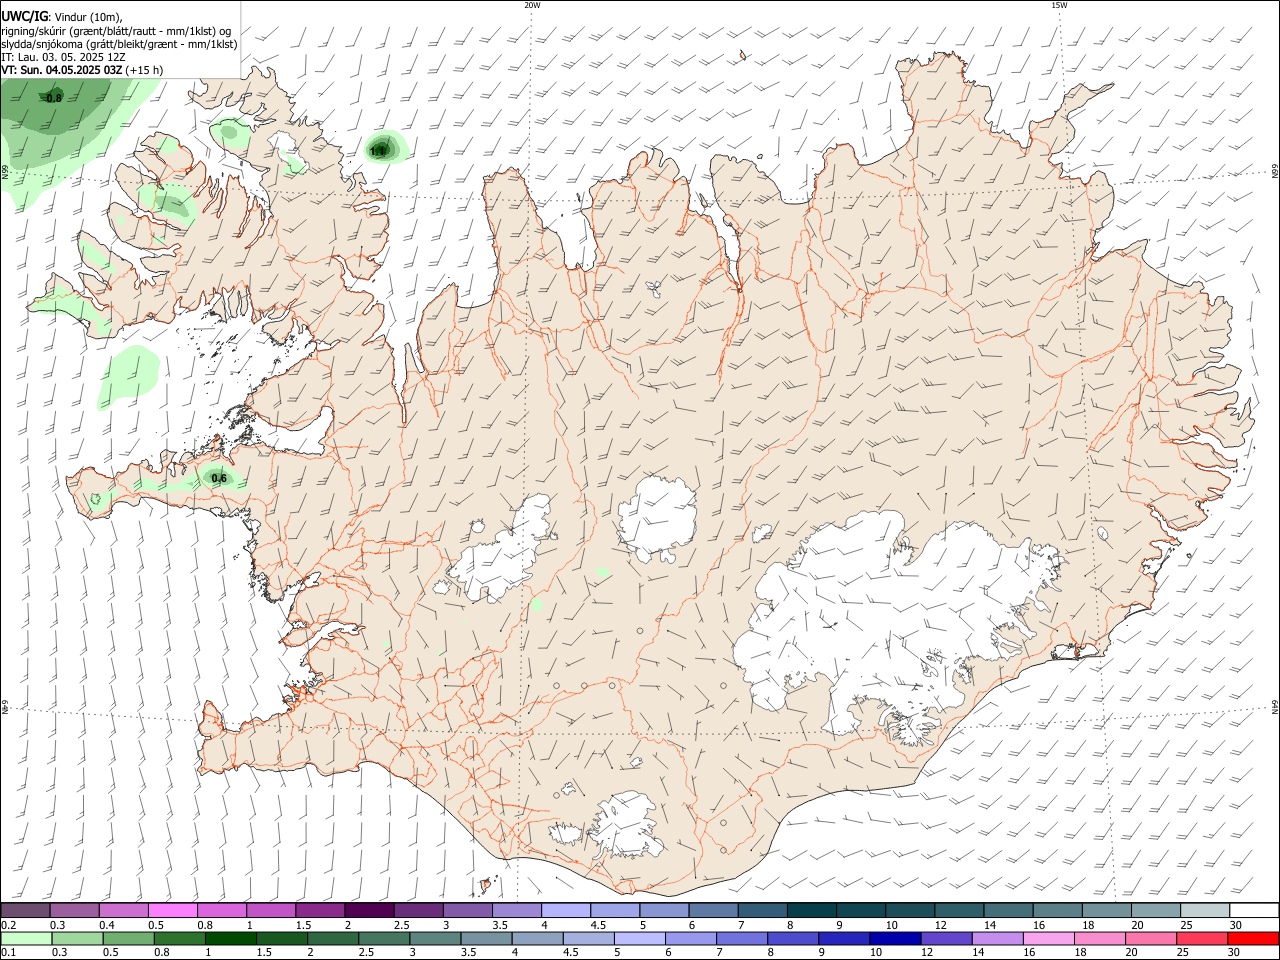Click the 20W longitude label
The image size is (1280, 960).
[x=532, y=5]
